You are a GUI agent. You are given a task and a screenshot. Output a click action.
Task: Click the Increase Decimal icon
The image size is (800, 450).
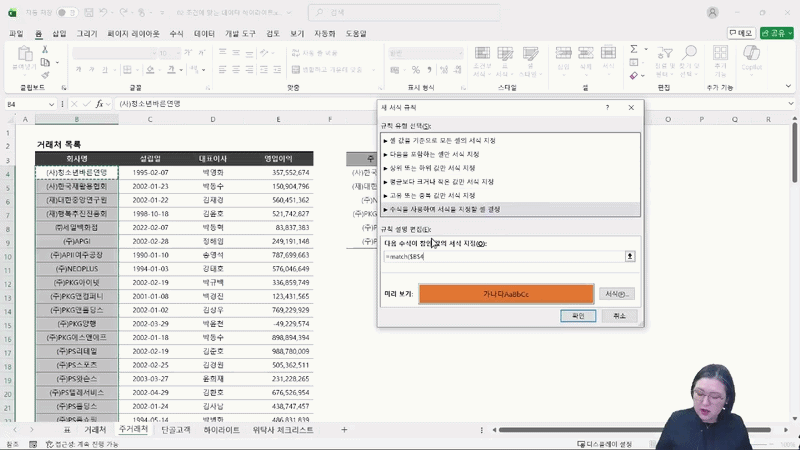tap(444, 70)
